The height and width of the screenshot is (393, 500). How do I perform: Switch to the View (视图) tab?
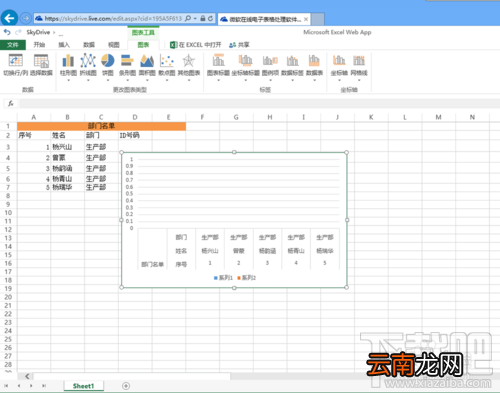coord(113,45)
